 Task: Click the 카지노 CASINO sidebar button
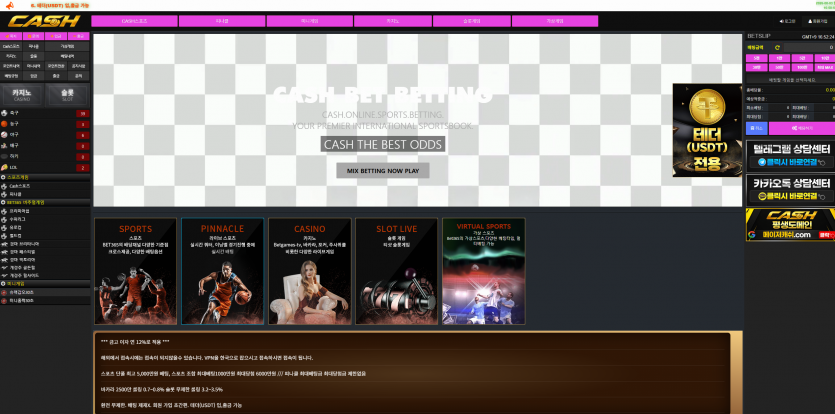(x=22, y=94)
